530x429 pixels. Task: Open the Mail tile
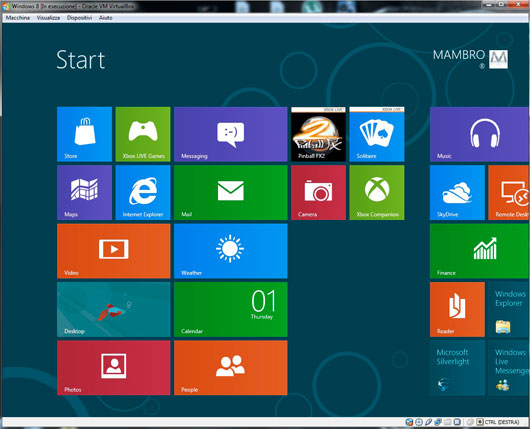231,192
